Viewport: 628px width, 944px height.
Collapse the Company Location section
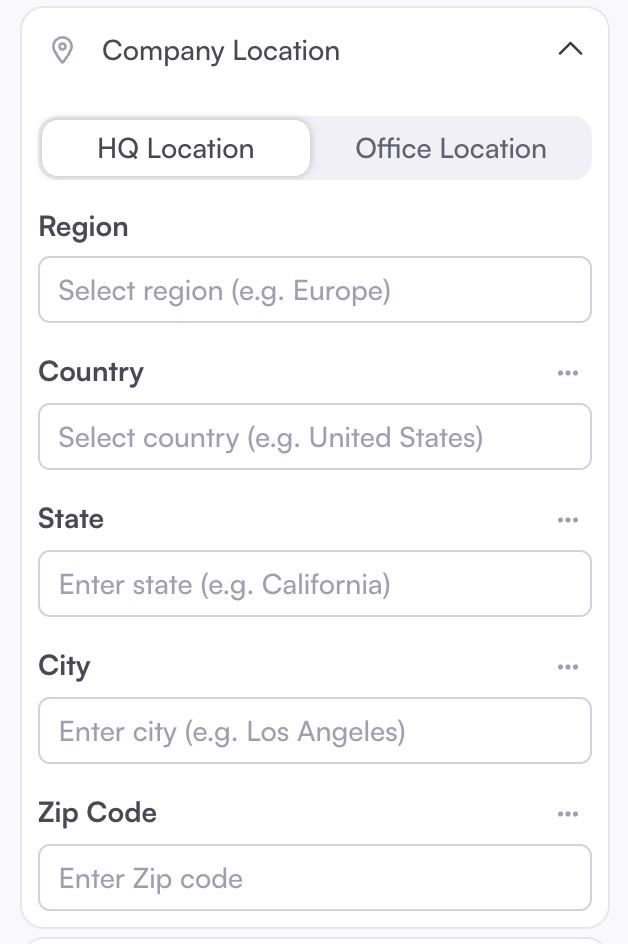click(570, 50)
